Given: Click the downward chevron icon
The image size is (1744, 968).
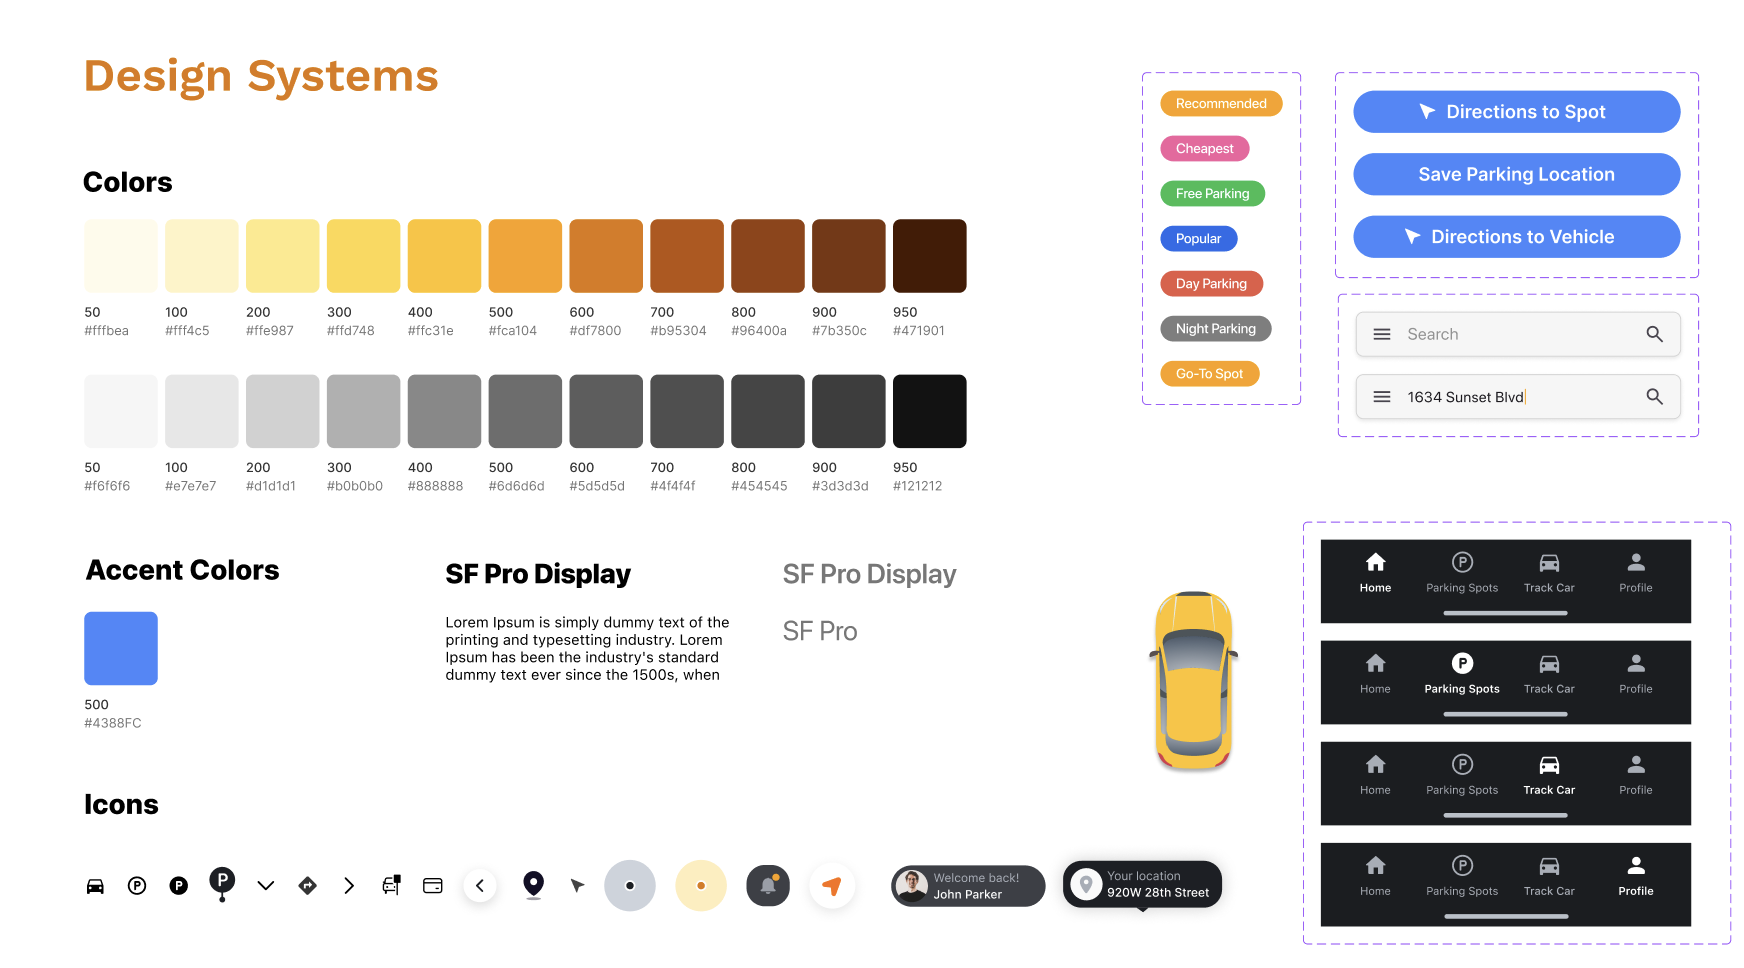Looking at the screenshot, I should coord(265,886).
